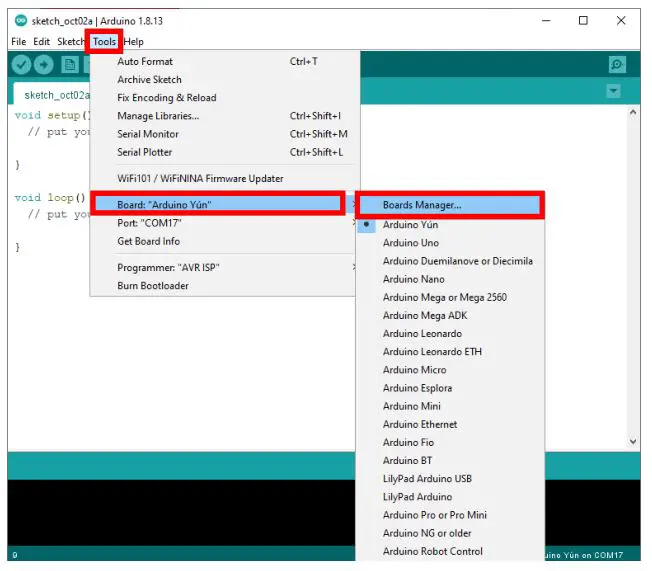Image resolution: width=652 pixels, height=571 pixels.
Task: Open the File menu
Action: [x=19, y=42]
